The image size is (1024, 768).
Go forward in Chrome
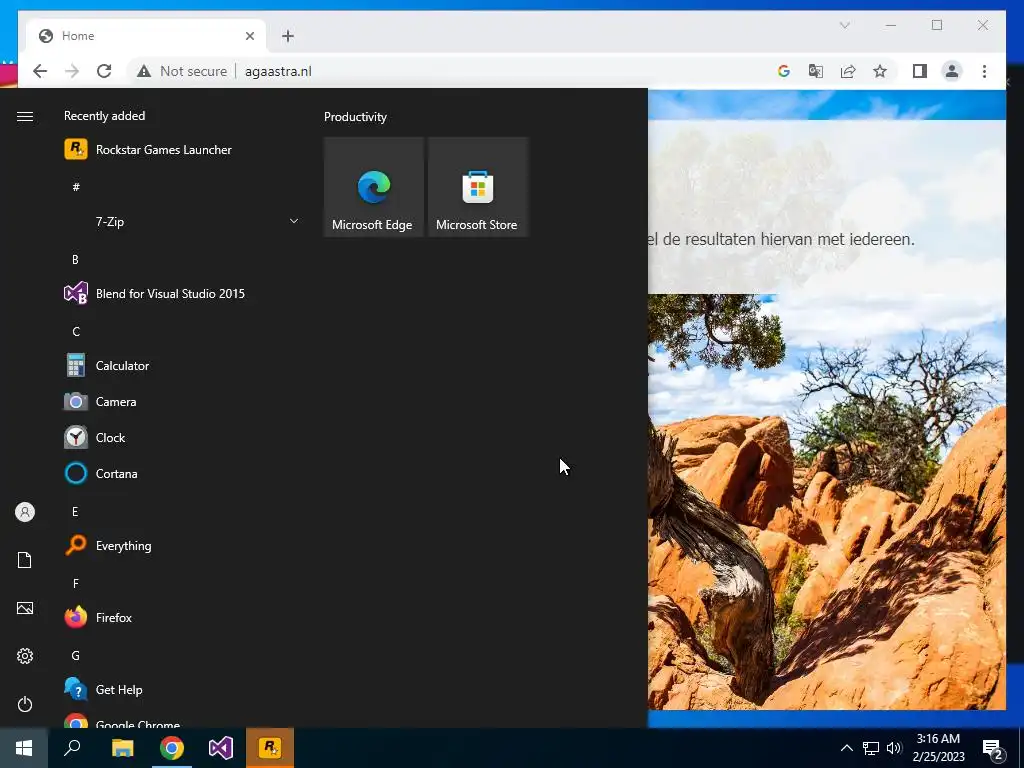pyautogui.click(x=72, y=71)
